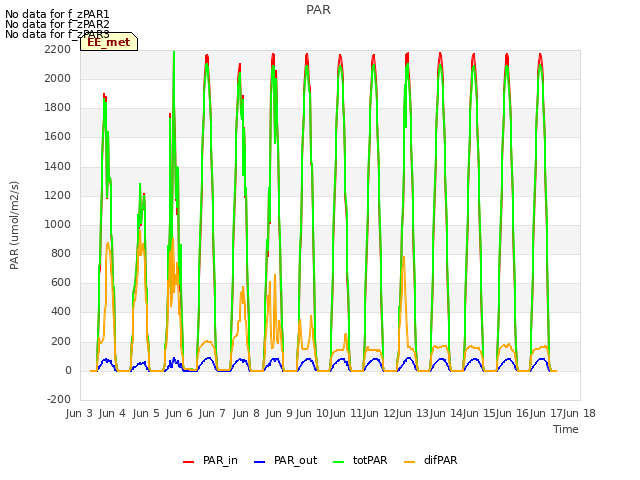640x480 pixels.
Task: Click the 1800 y-axis tick label
Action: coord(58,108)
